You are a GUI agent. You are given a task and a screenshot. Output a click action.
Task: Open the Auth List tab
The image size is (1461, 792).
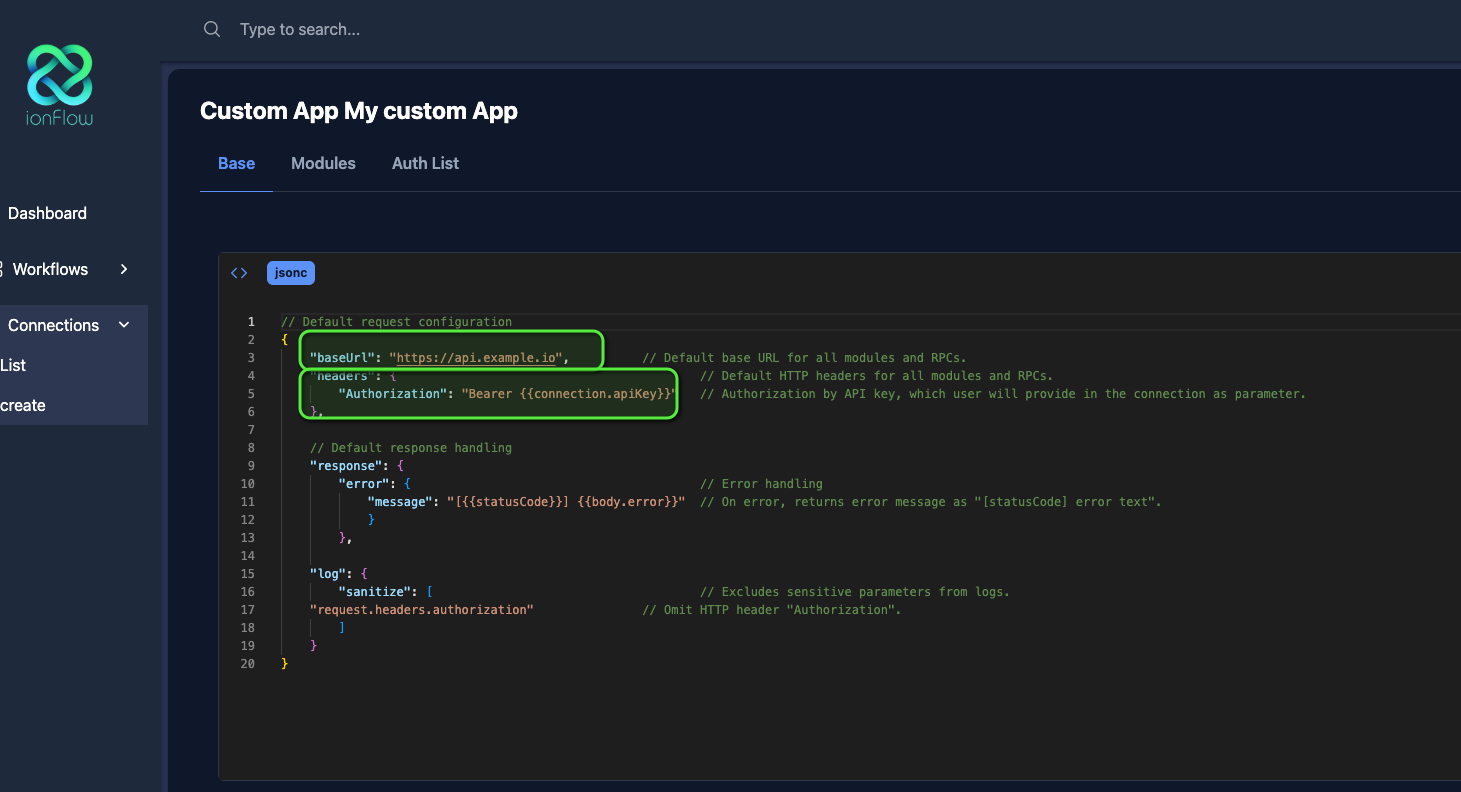(x=425, y=163)
